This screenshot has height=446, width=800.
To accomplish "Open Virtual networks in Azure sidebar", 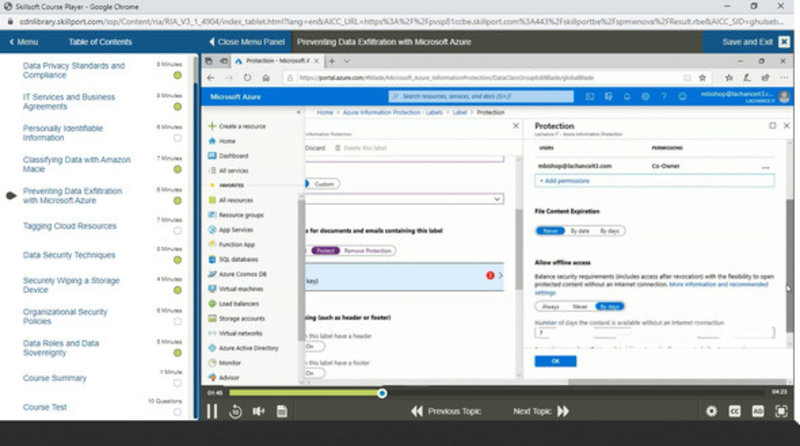I will click(x=235, y=333).
